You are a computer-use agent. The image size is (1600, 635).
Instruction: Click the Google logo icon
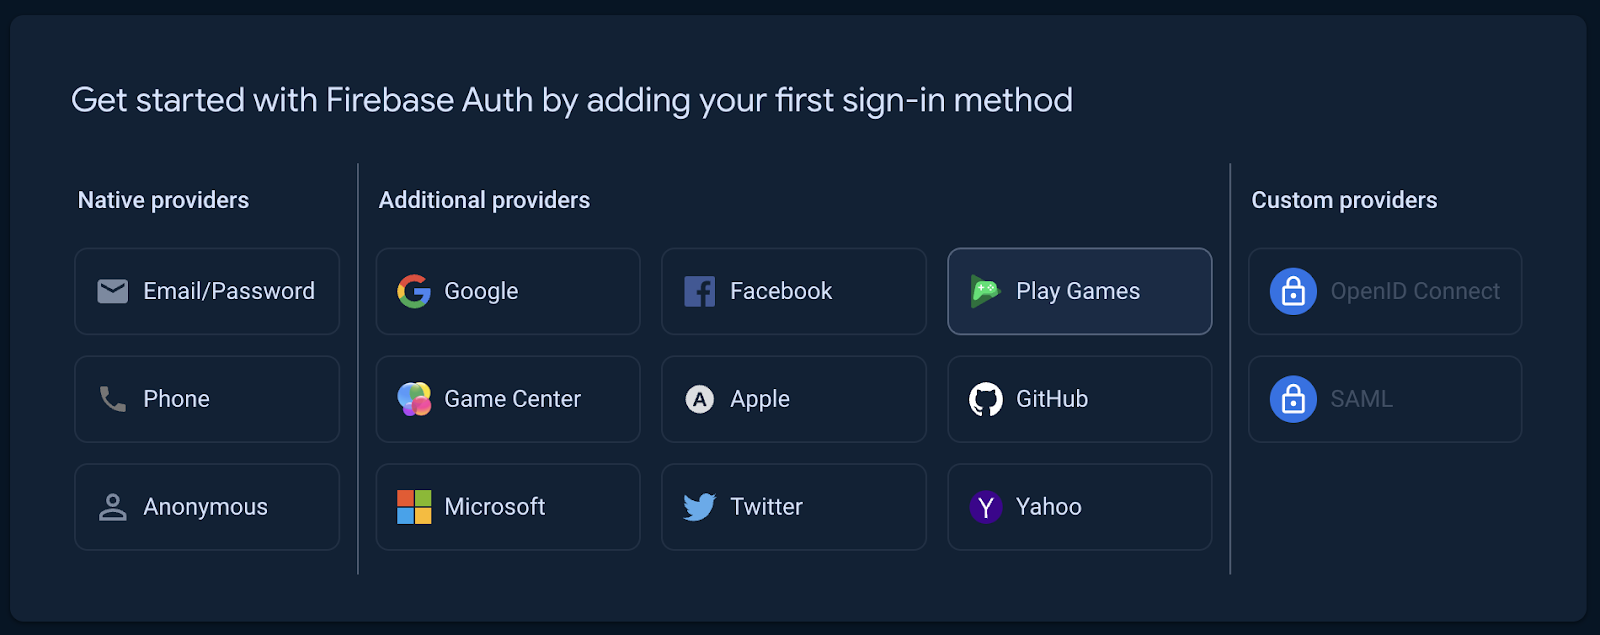414,291
